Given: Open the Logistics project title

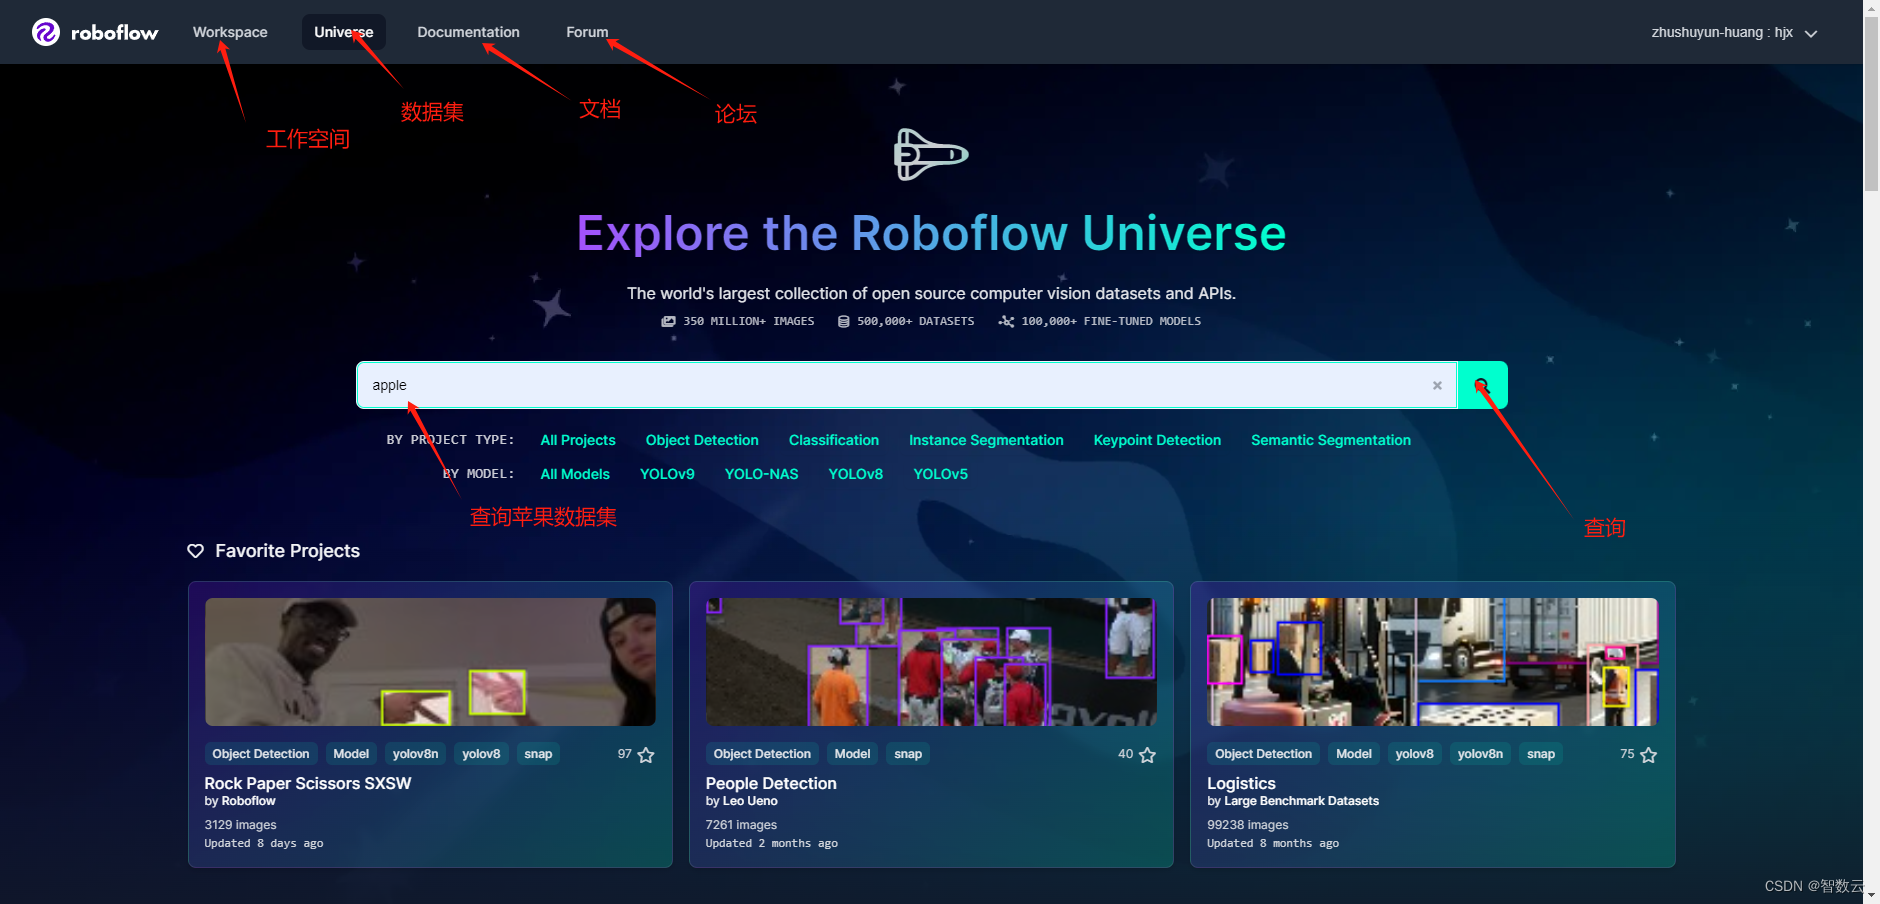Looking at the screenshot, I should click(1241, 783).
